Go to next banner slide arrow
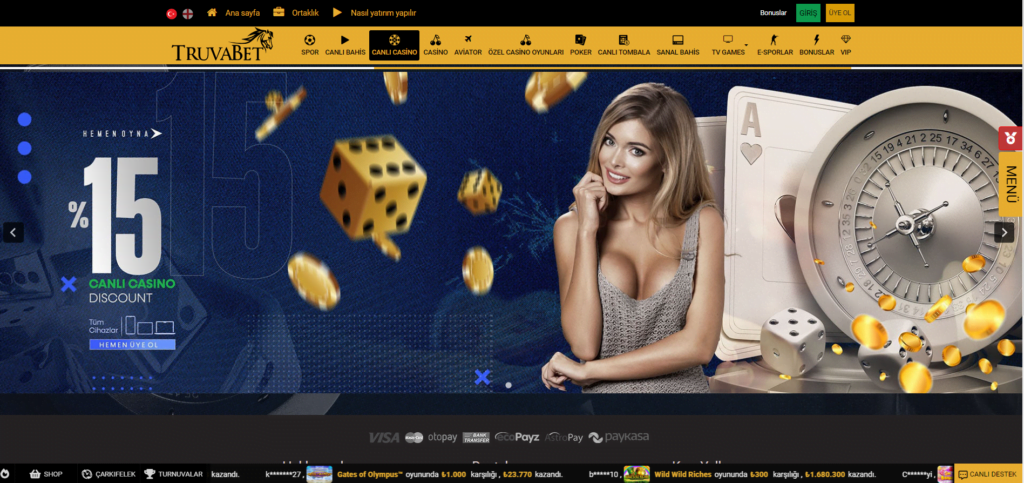1024x483 pixels. [1004, 232]
